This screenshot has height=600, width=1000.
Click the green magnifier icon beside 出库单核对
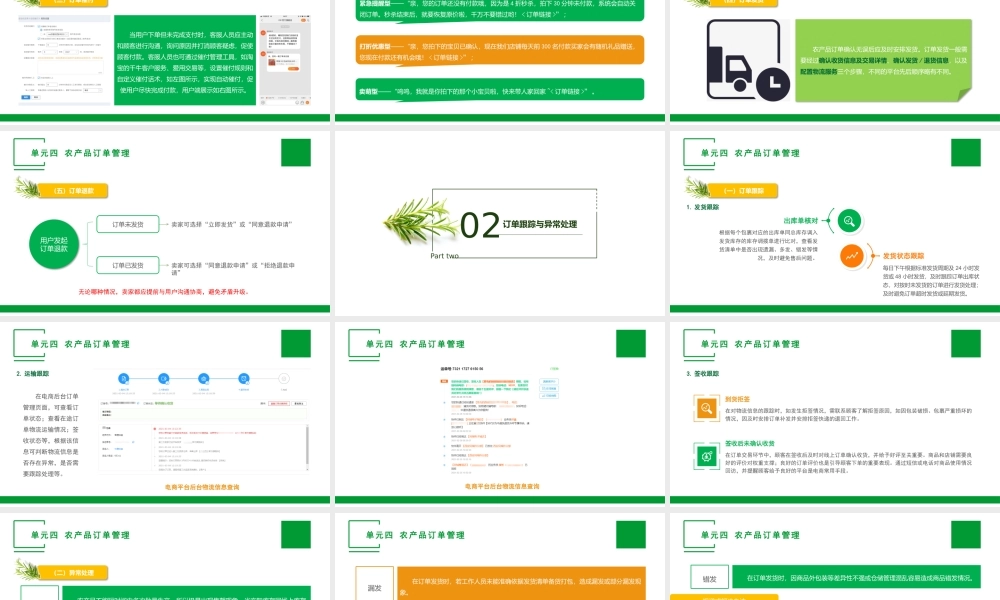click(848, 221)
